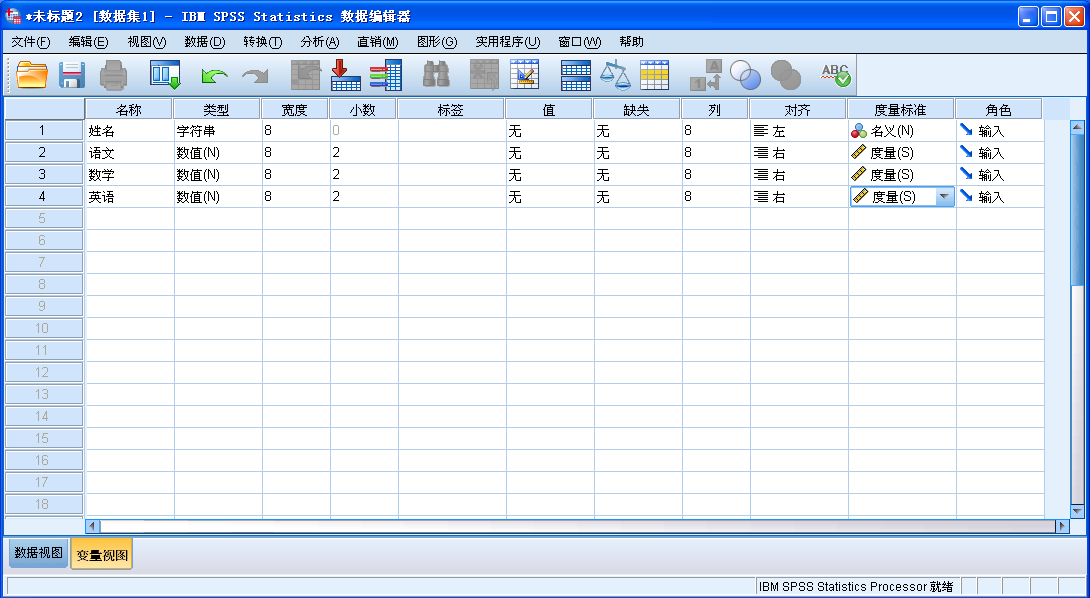Select the 变量视图 tab
Viewport: 1090px width, 598px height.
pos(101,556)
